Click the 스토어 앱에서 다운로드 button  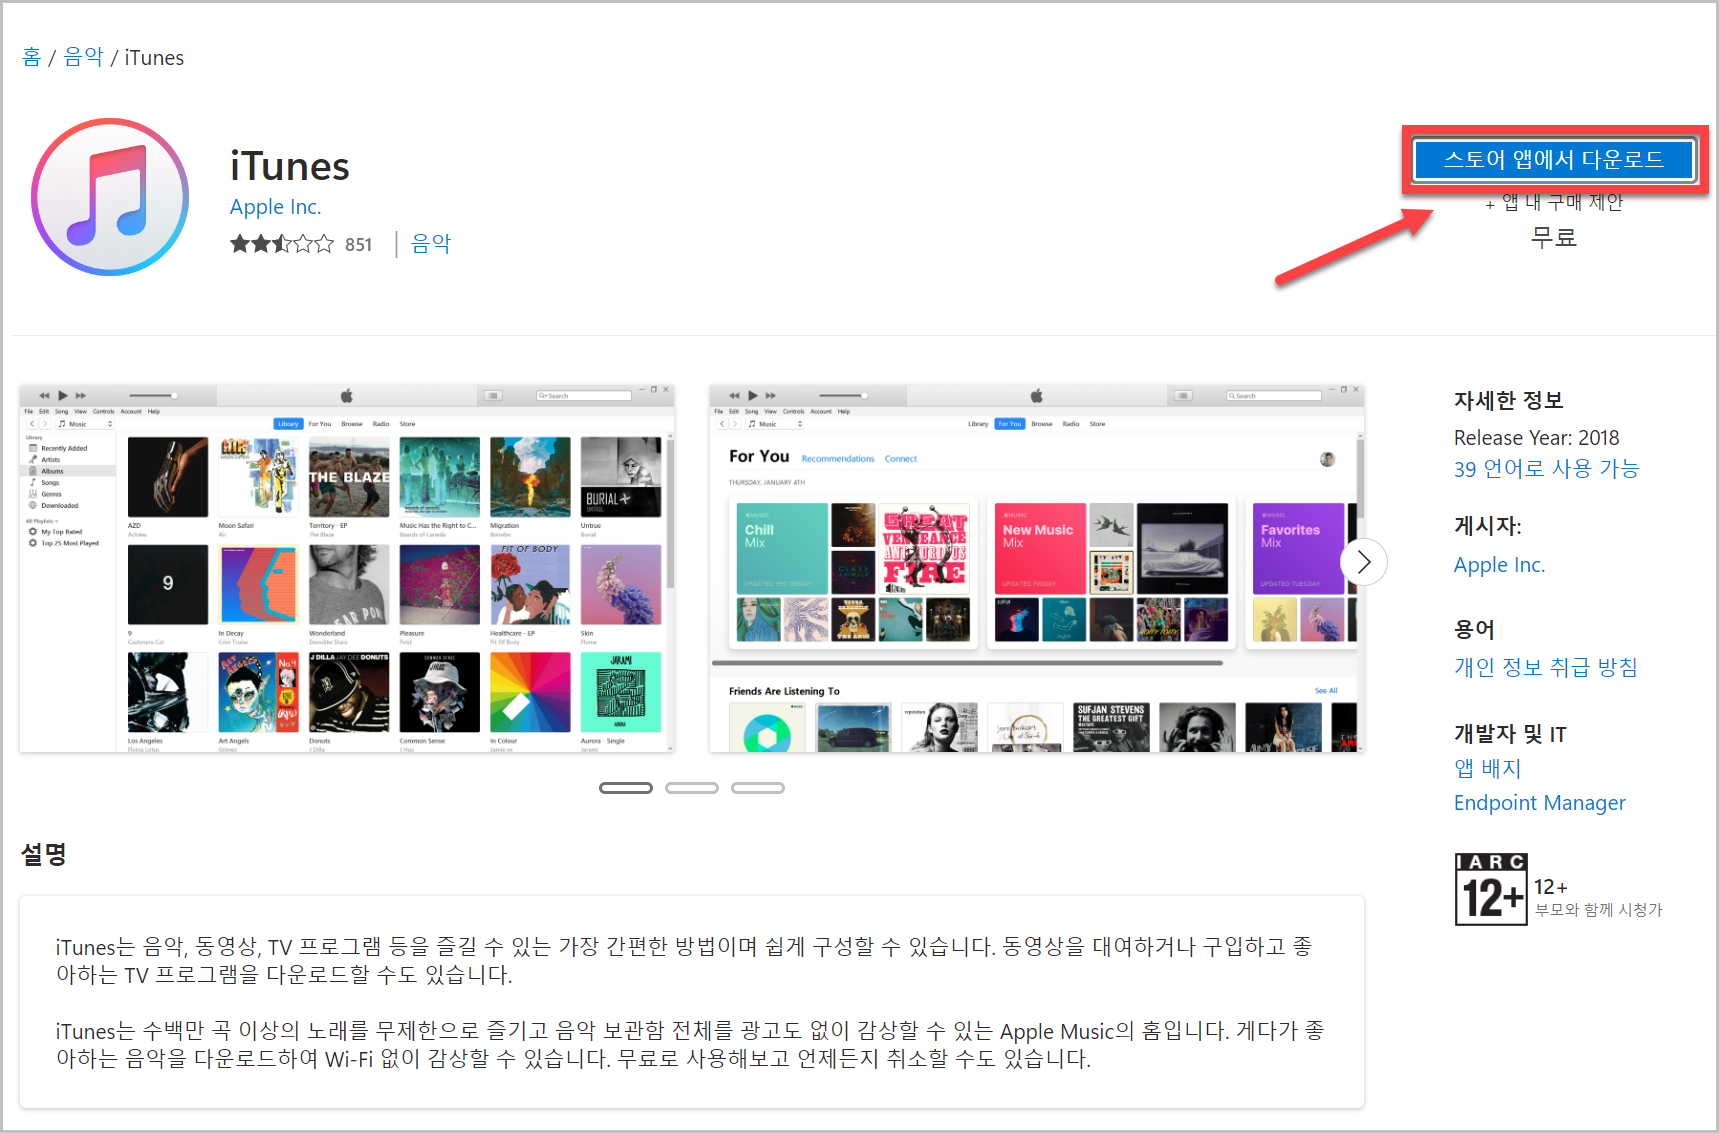coord(1553,160)
